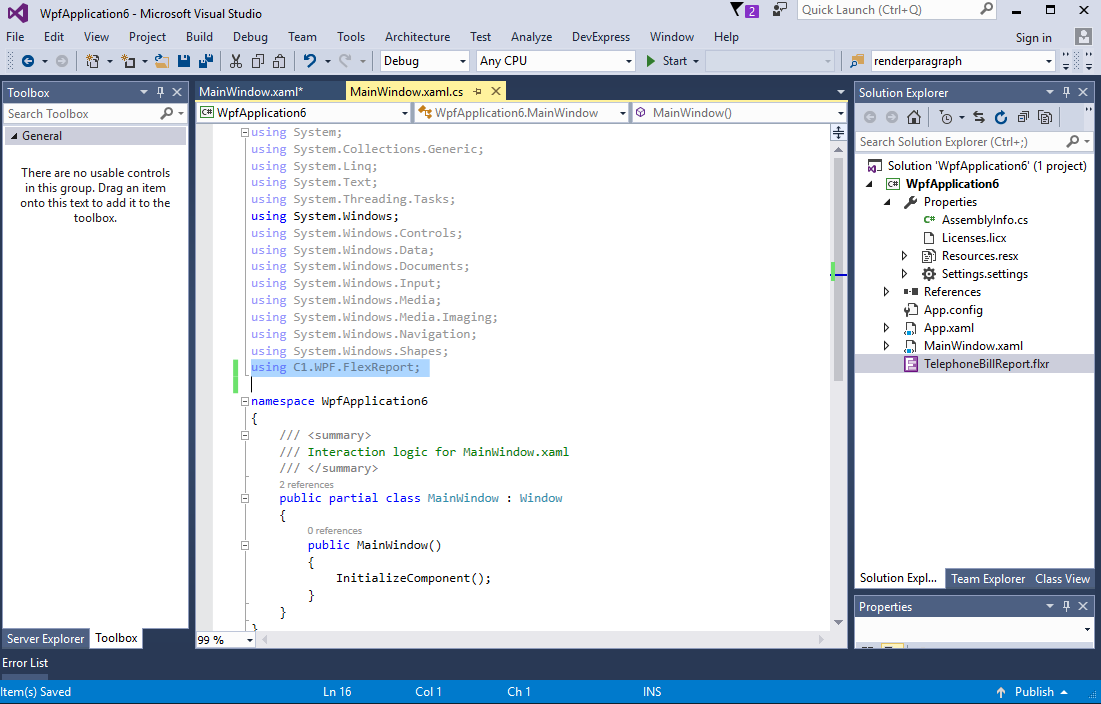Viewport: 1101px width, 704px height.
Task: Click the Search Toolbox input field
Action: coord(95,114)
